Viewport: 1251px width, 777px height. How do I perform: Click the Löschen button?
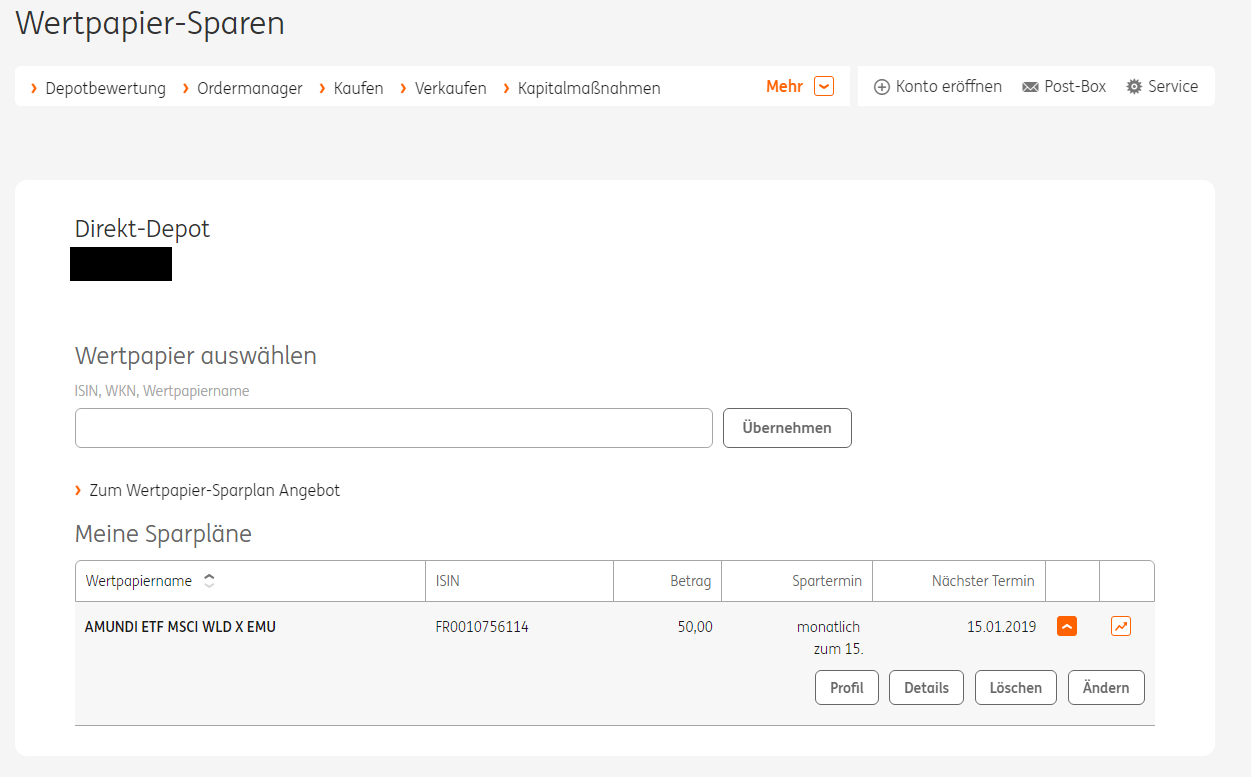1016,688
